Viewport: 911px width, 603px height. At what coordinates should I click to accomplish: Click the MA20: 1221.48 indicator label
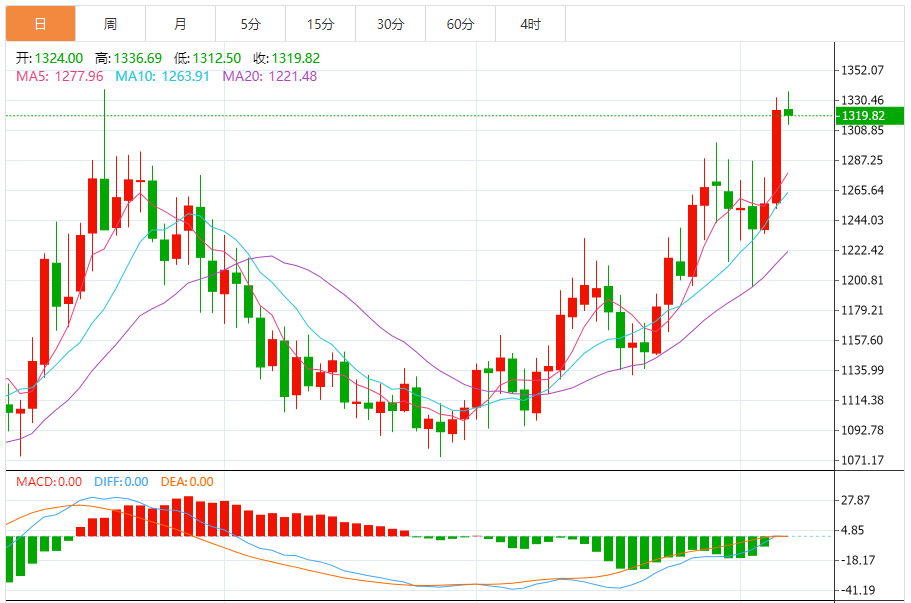click(269, 76)
